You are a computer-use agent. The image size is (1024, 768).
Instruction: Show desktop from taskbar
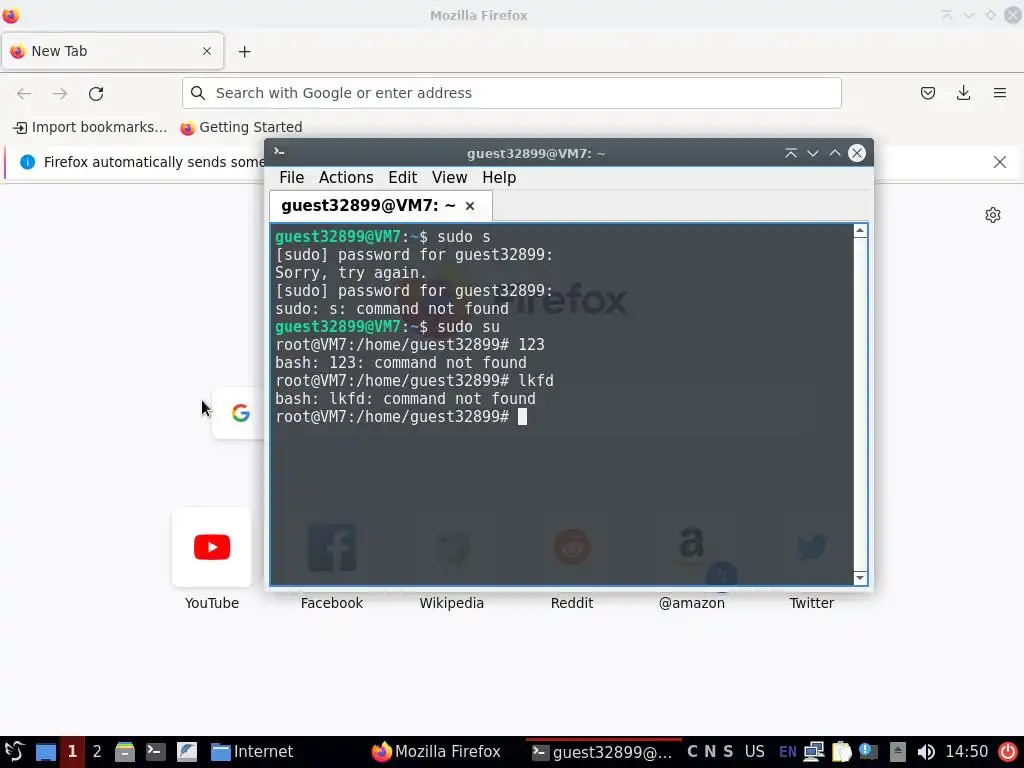[46, 752]
